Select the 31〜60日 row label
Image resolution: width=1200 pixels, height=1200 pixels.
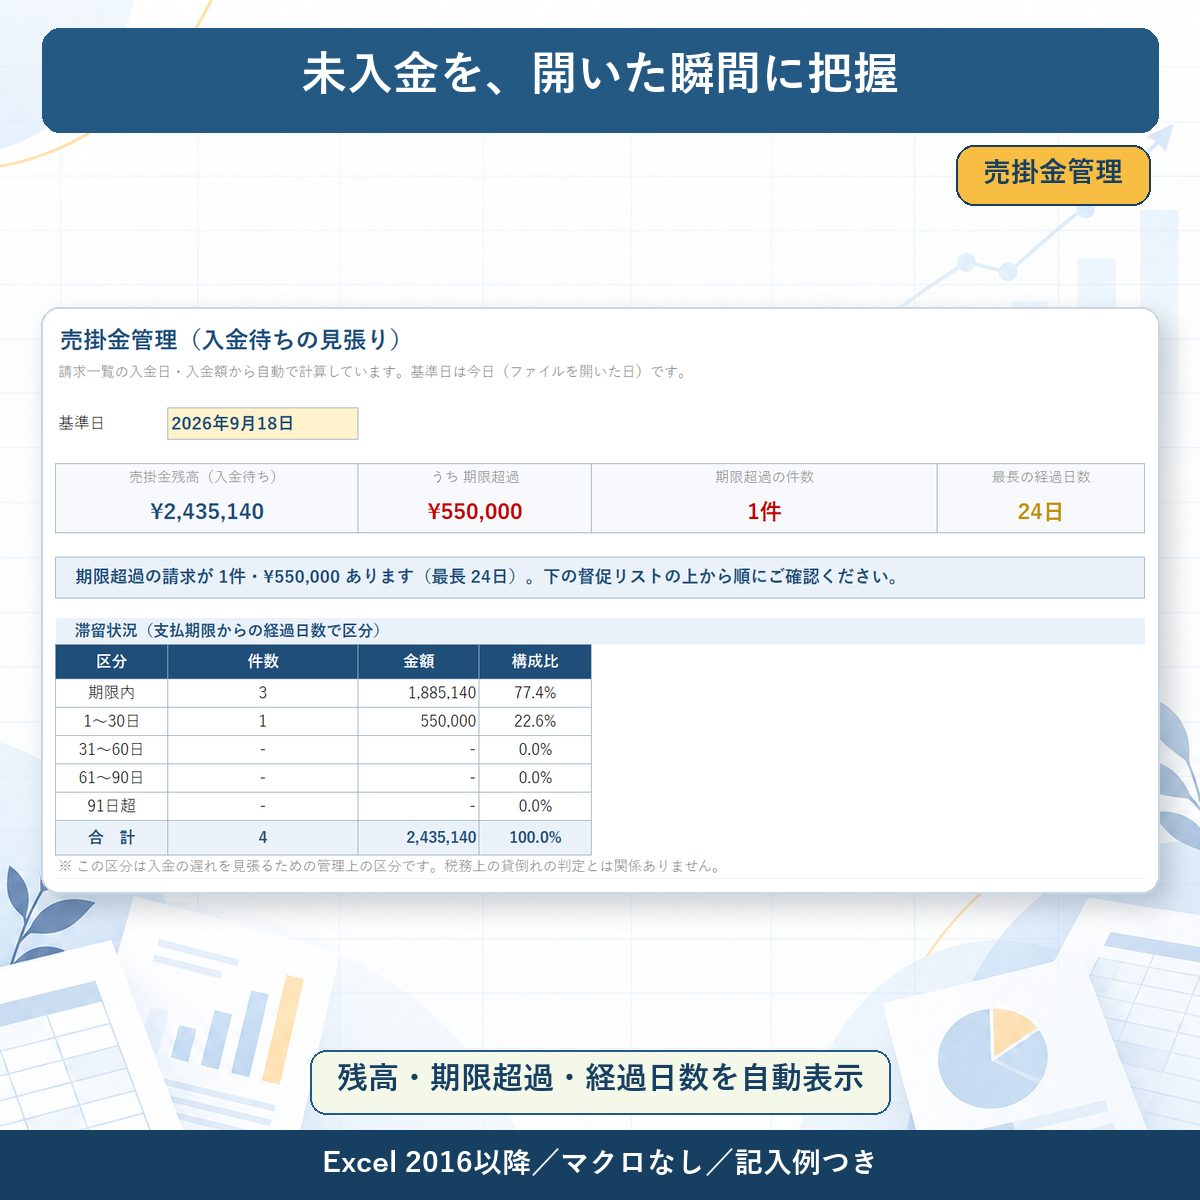click(x=111, y=749)
